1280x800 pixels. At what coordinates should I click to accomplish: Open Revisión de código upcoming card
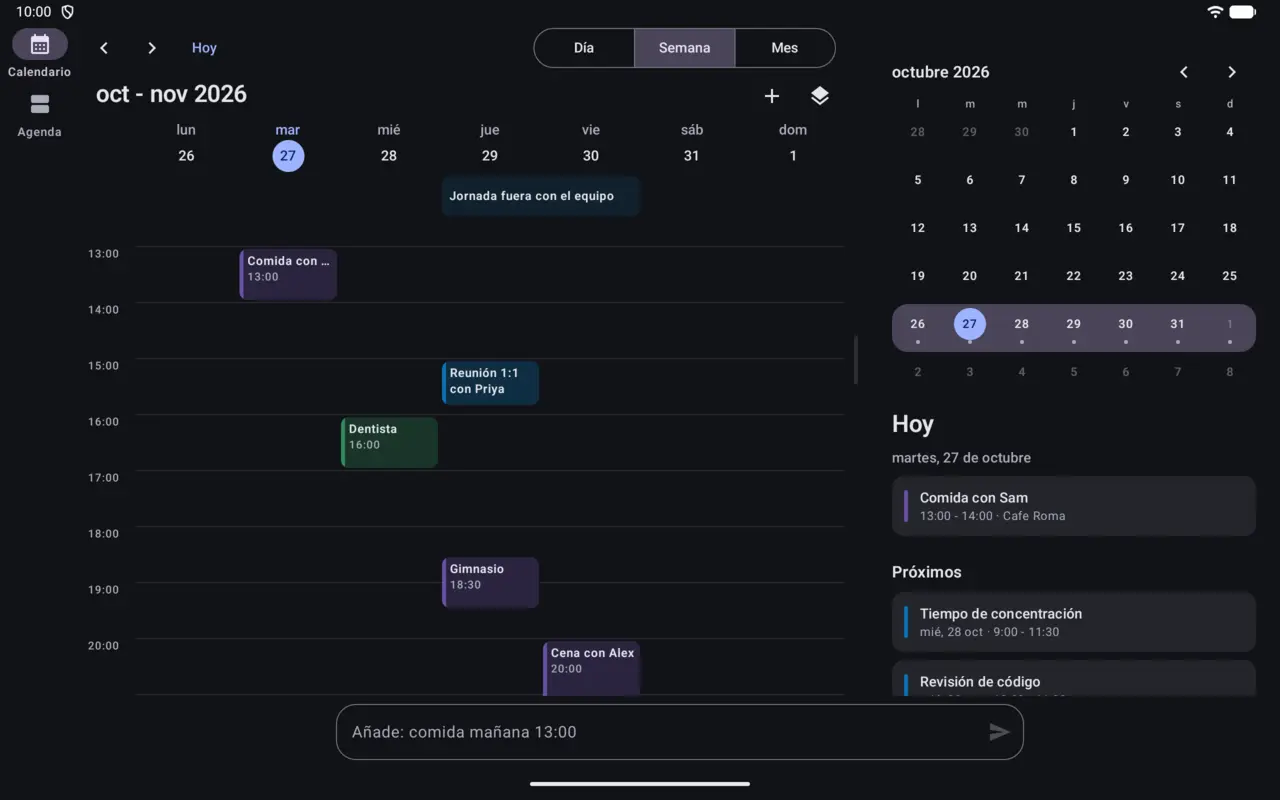(x=1074, y=678)
